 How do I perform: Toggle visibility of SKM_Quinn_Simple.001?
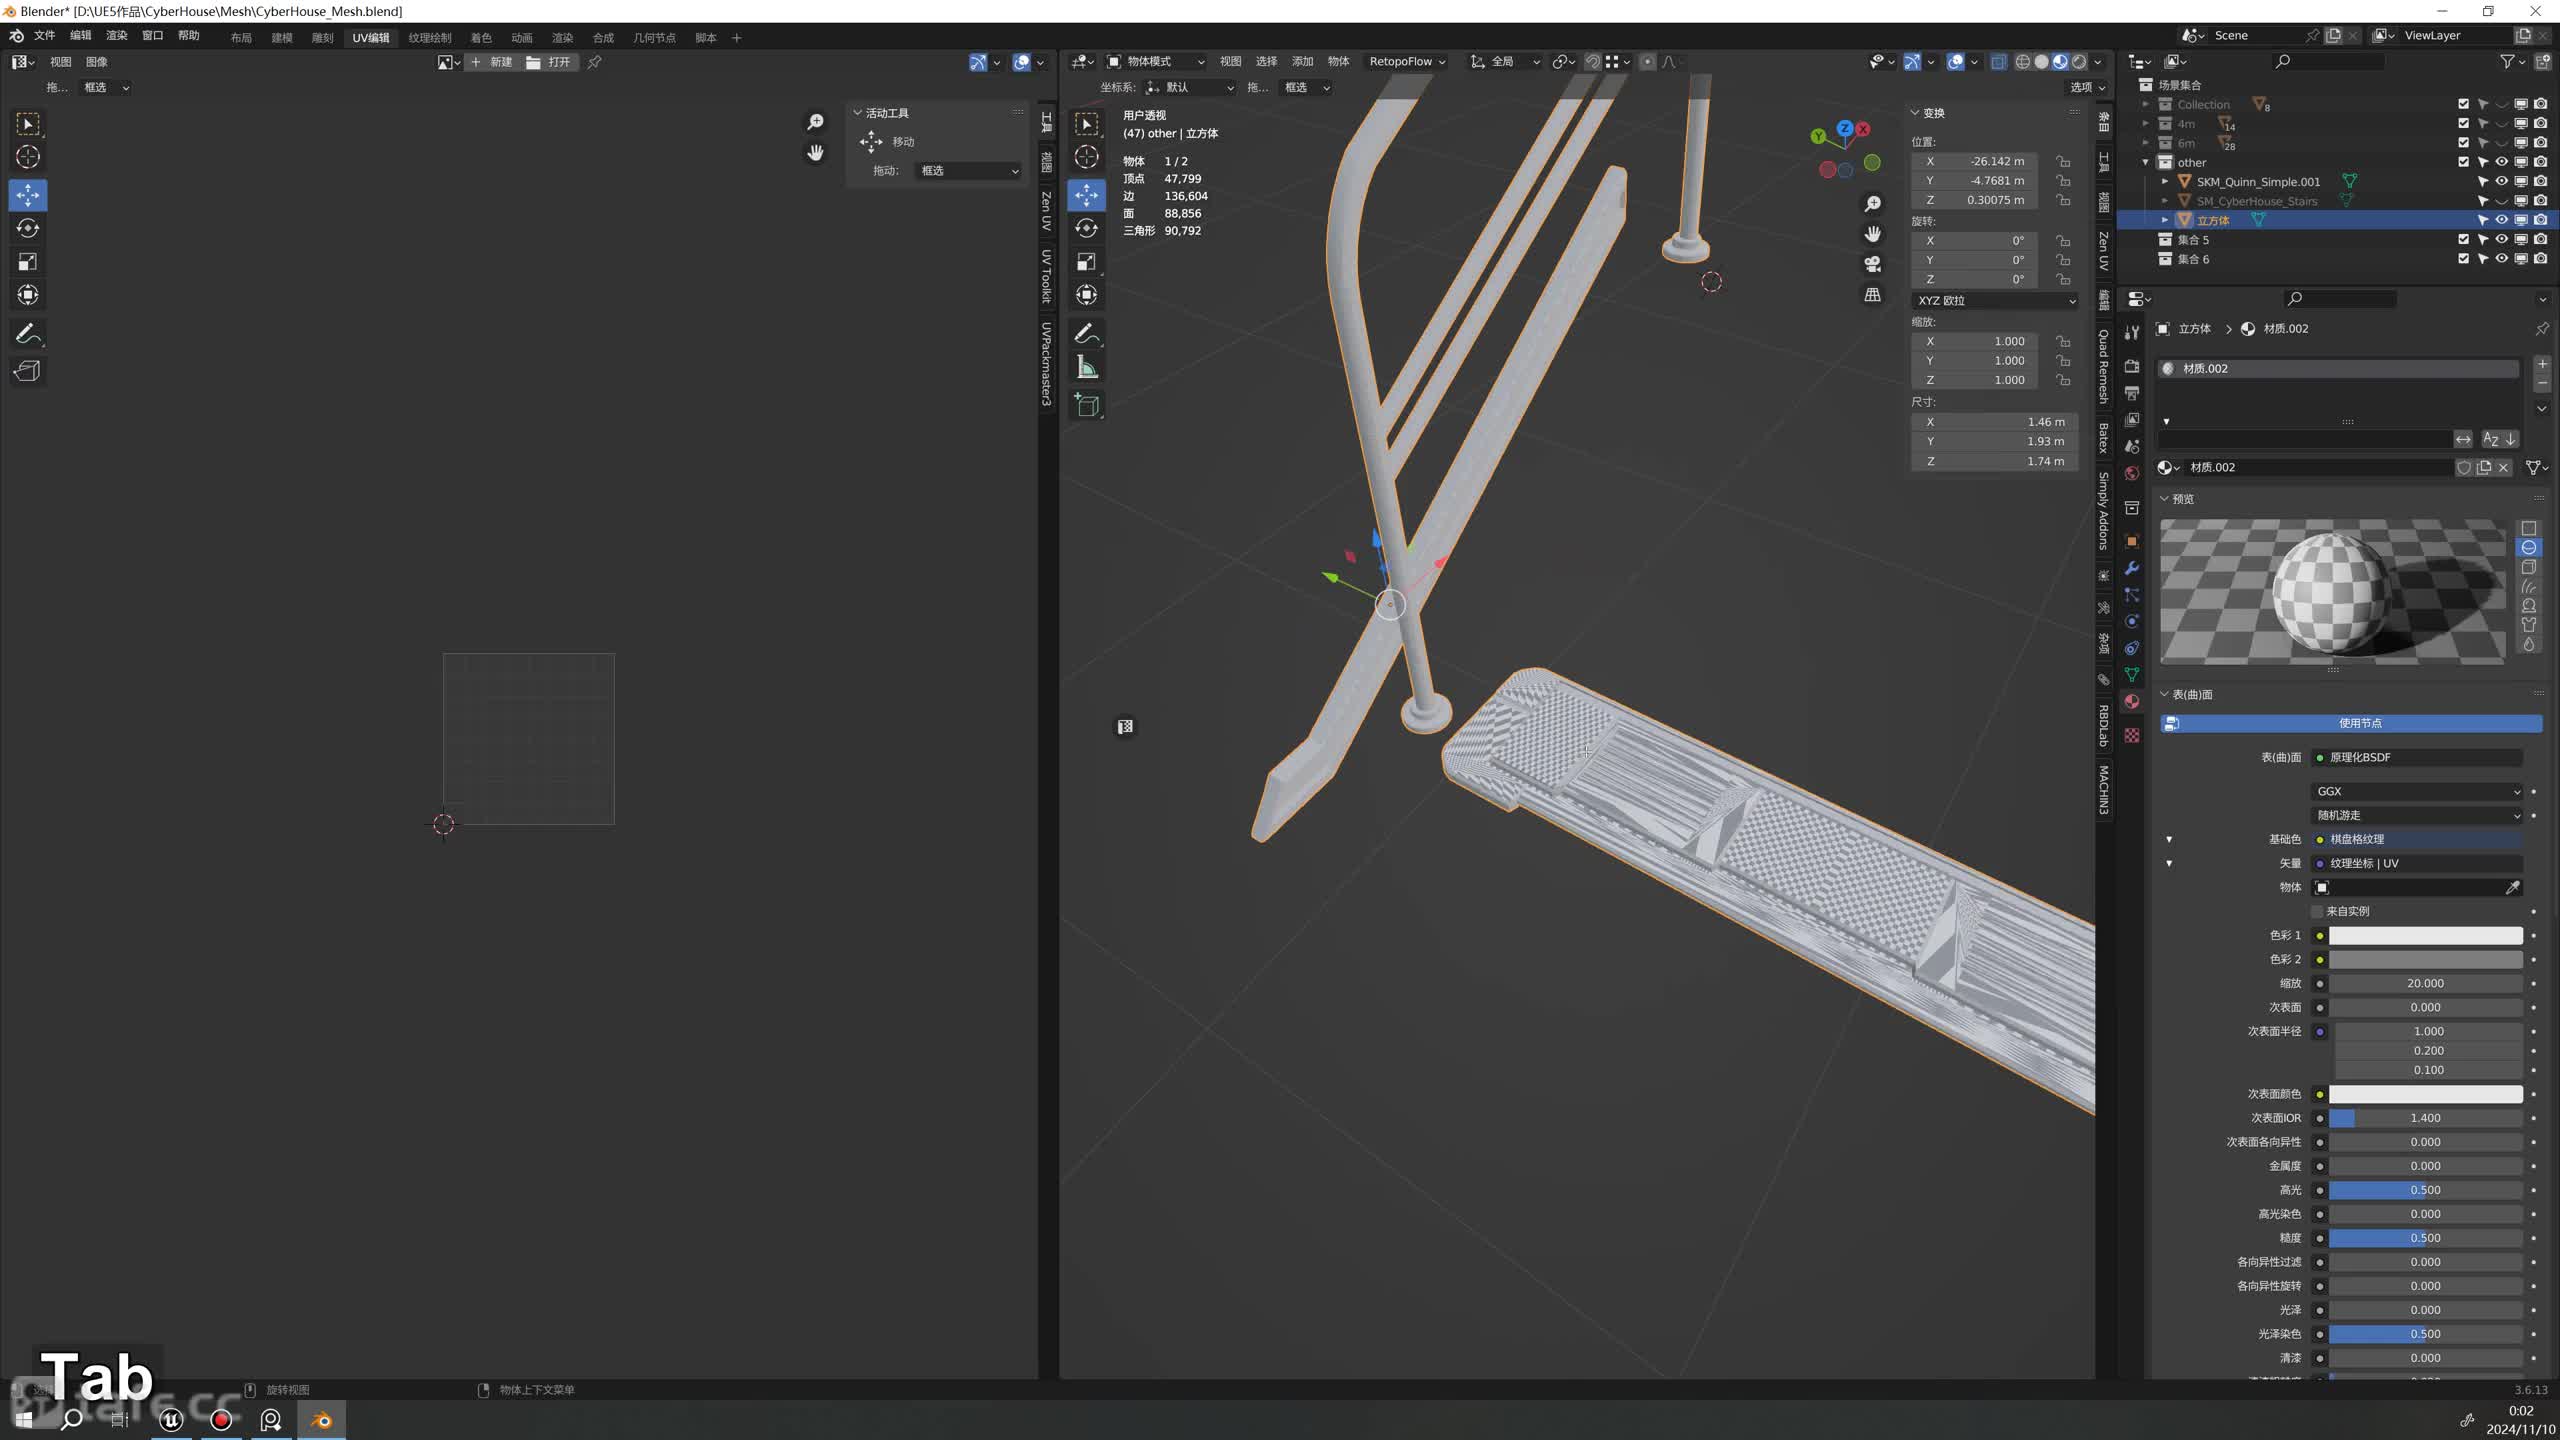(x=2501, y=181)
